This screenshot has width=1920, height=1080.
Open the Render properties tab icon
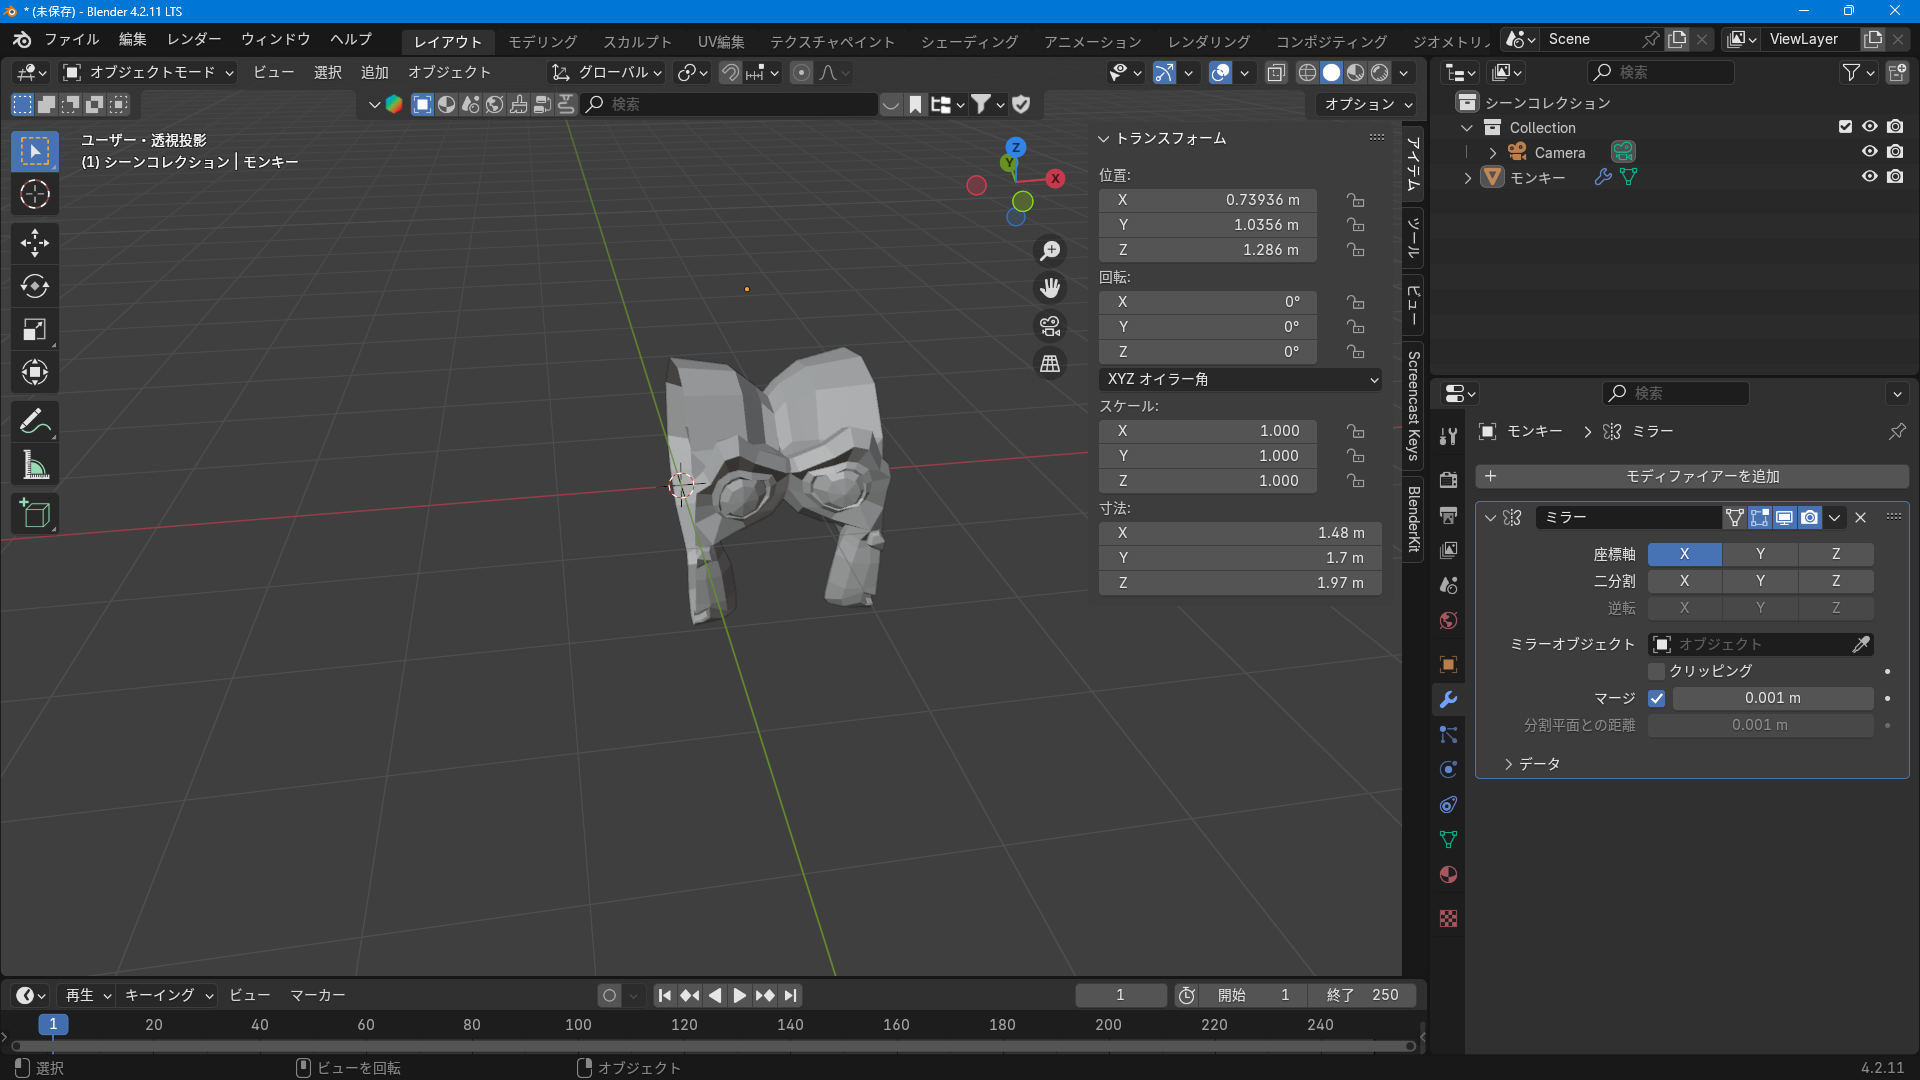[x=1448, y=480]
